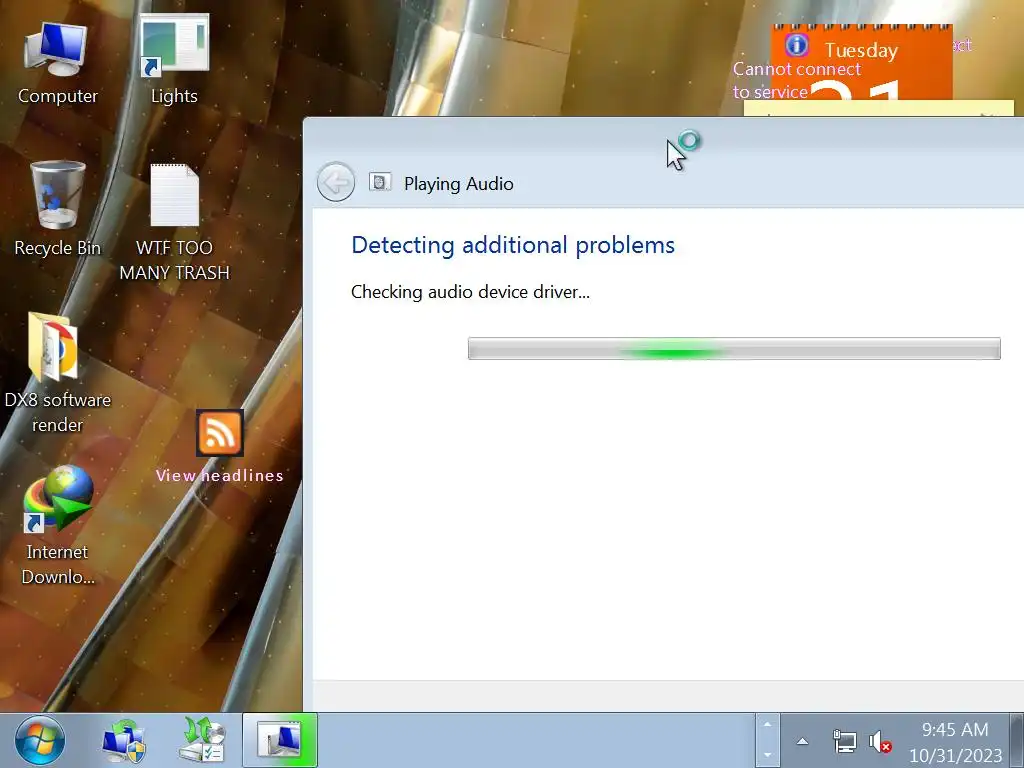Click the View headlines link

tap(220, 475)
